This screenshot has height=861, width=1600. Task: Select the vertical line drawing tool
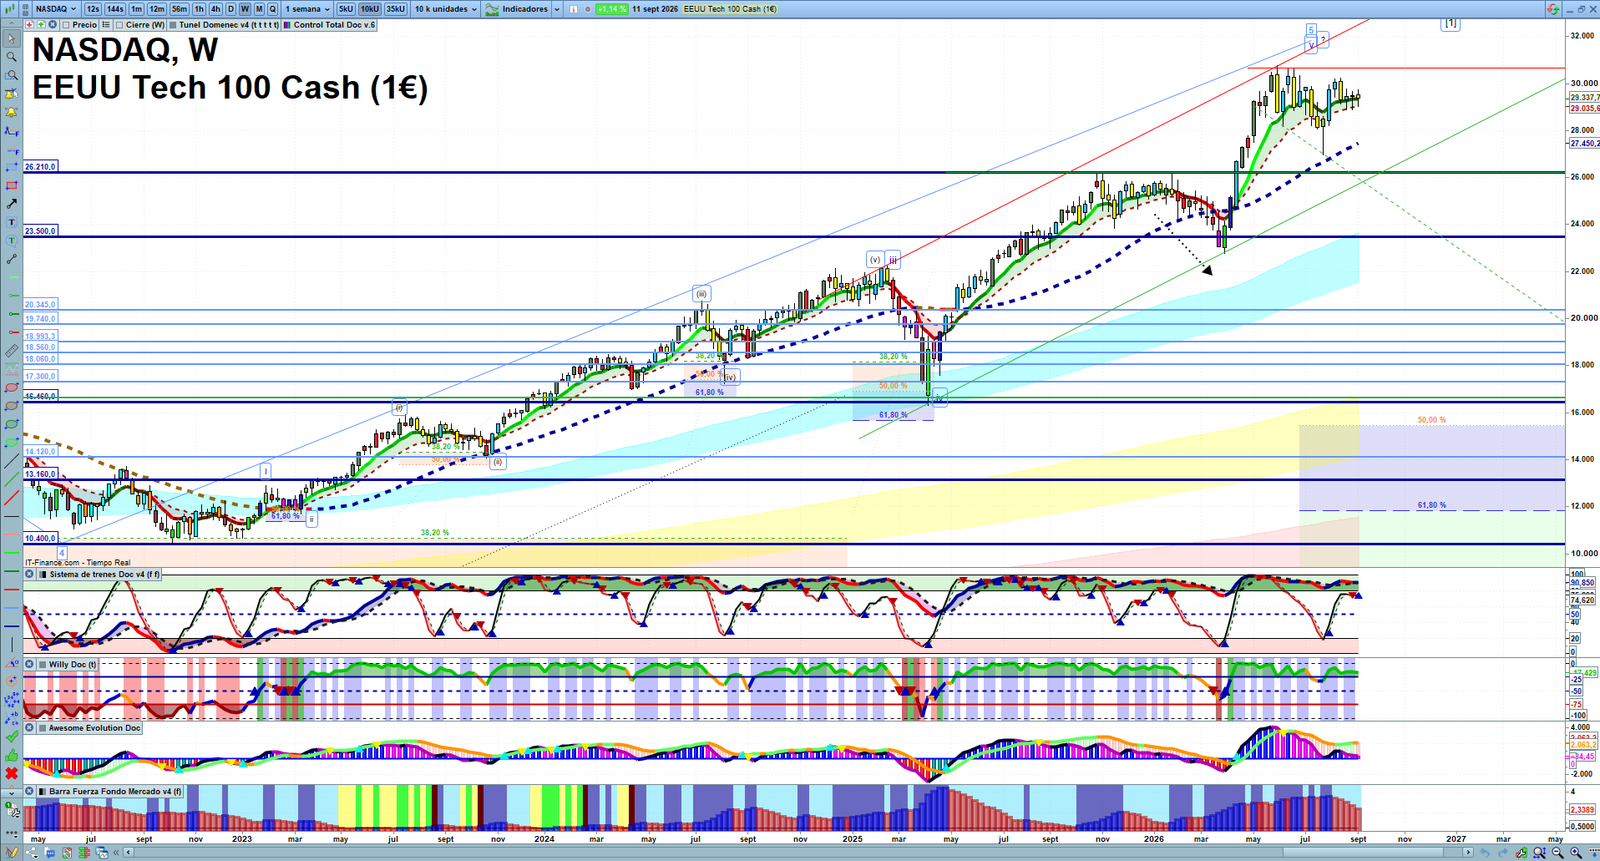(11, 644)
